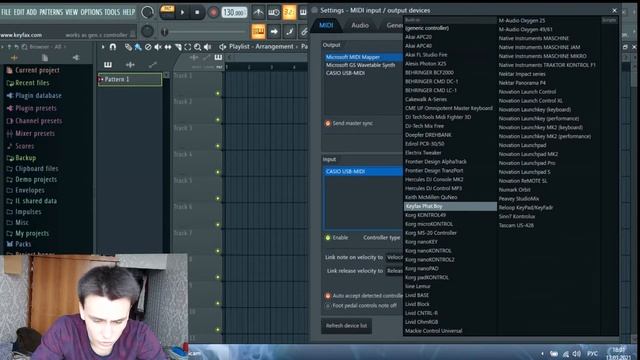Viewport: 640px width, 360px height.
Task: Adjust the main volume knob
Action: point(147,13)
